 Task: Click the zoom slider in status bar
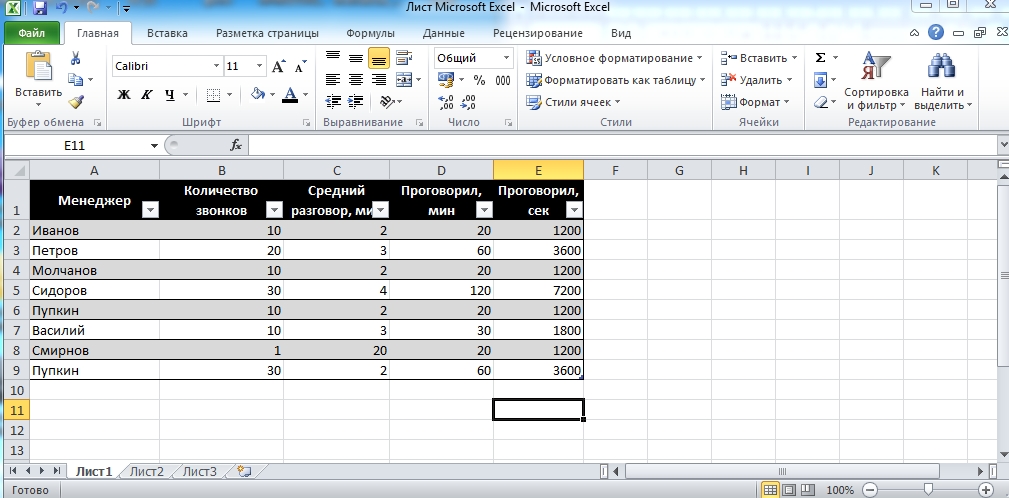[928, 490]
